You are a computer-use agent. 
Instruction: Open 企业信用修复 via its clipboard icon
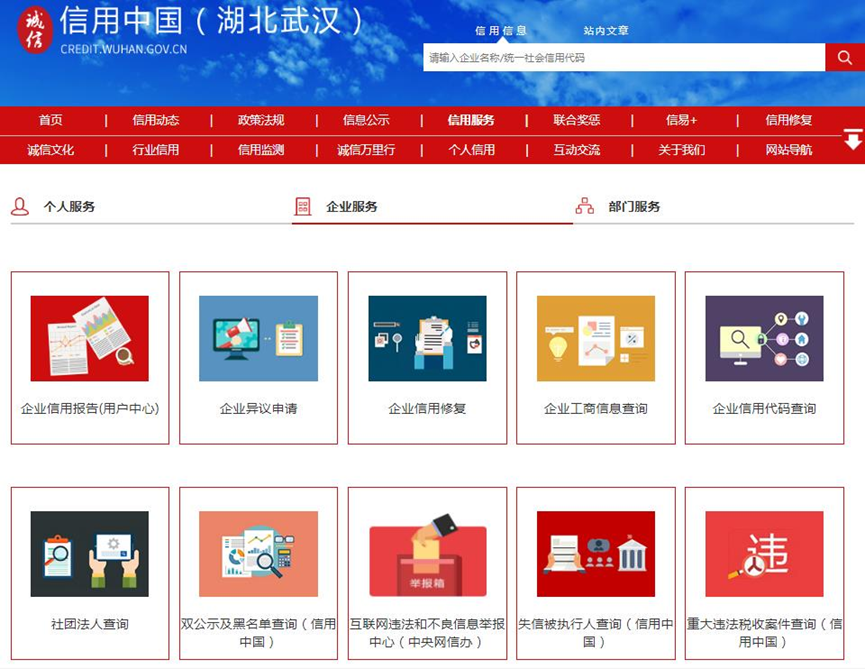[426, 340]
